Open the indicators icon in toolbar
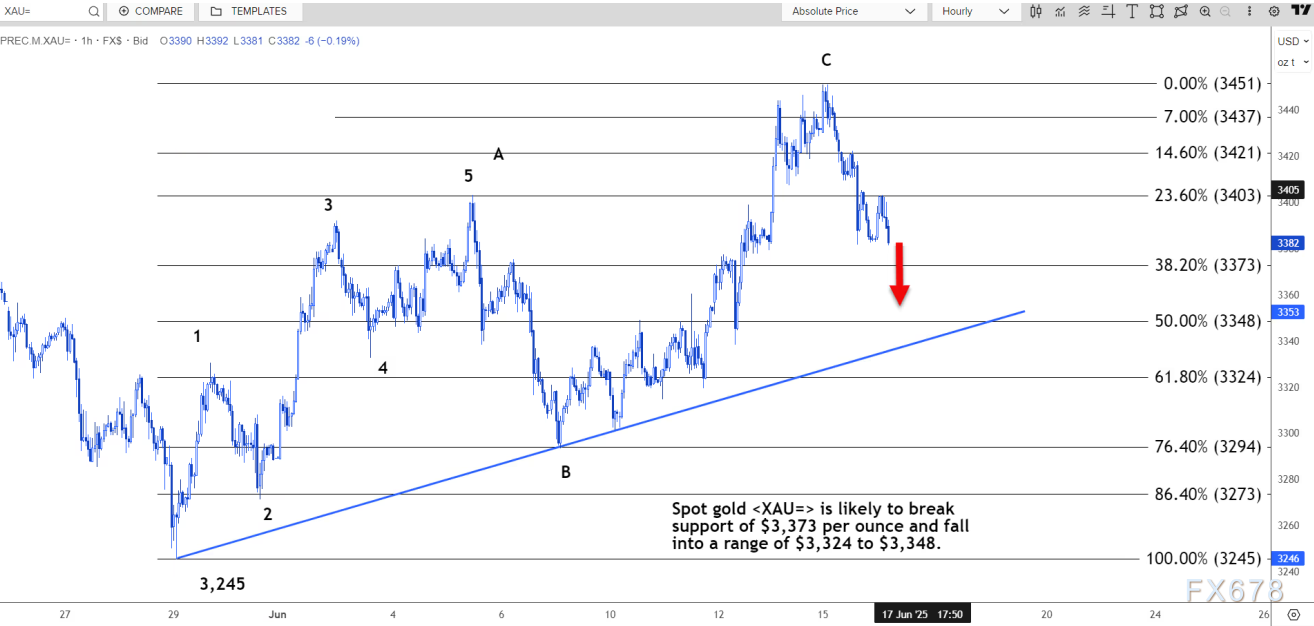The height and width of the screenshot is (626, 1314). (x=1060, y=11)
